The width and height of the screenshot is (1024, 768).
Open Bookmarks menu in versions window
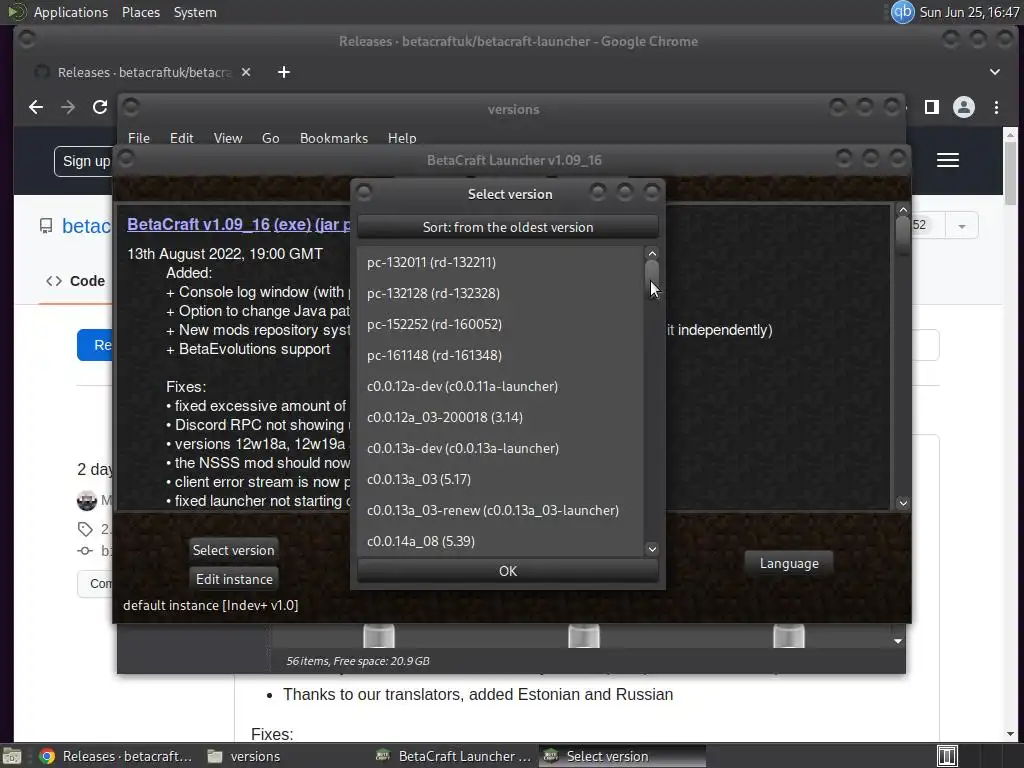pyautogui.click(x=334, y=138)
